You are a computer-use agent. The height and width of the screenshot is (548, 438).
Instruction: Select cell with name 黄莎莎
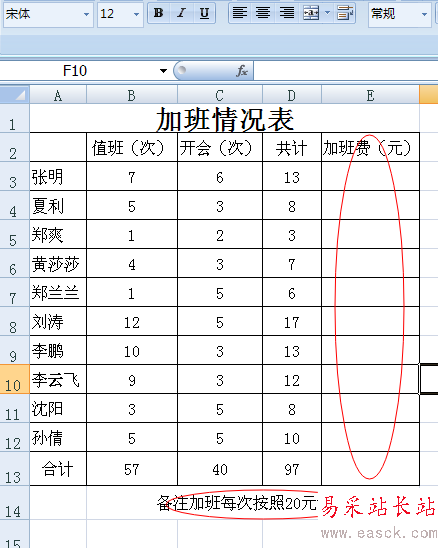tap(58, 263)
